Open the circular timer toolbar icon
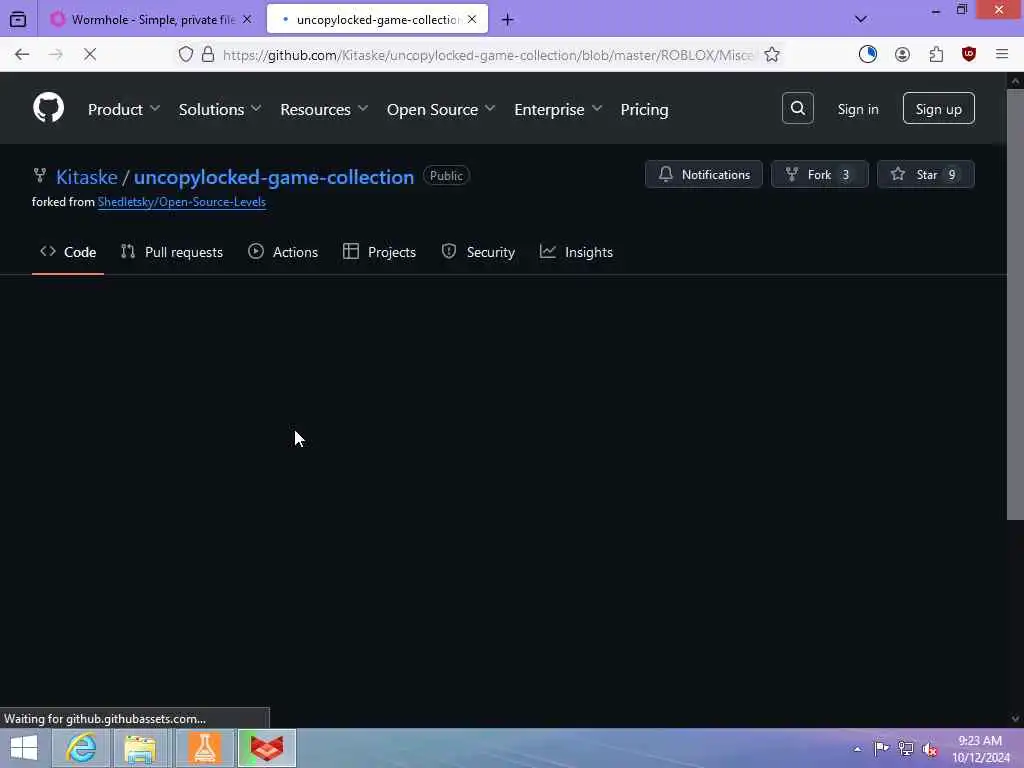 click(868, 55)
